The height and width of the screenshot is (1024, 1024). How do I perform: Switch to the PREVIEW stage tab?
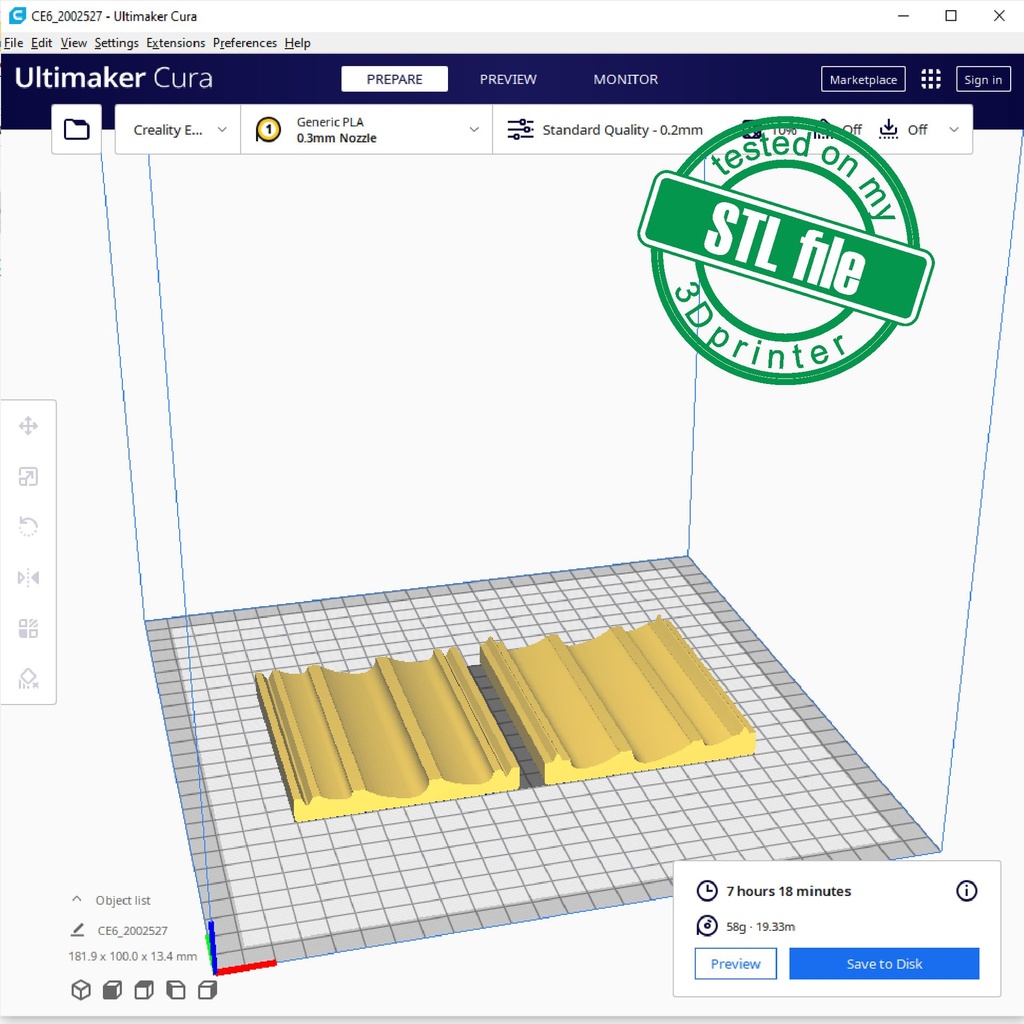point(508,80)
